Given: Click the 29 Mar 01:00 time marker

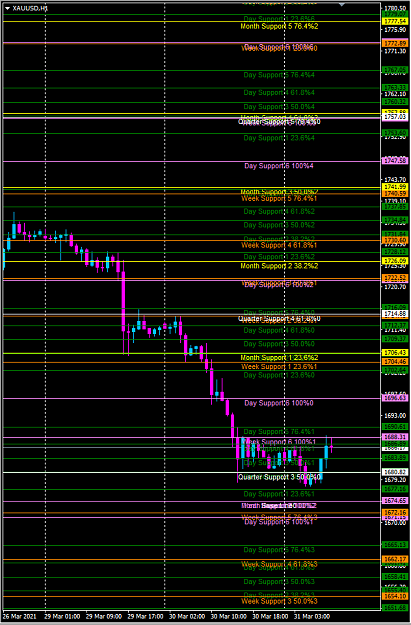Looking at the screenshot, I should pyautogui.click(x=61, y=616).
